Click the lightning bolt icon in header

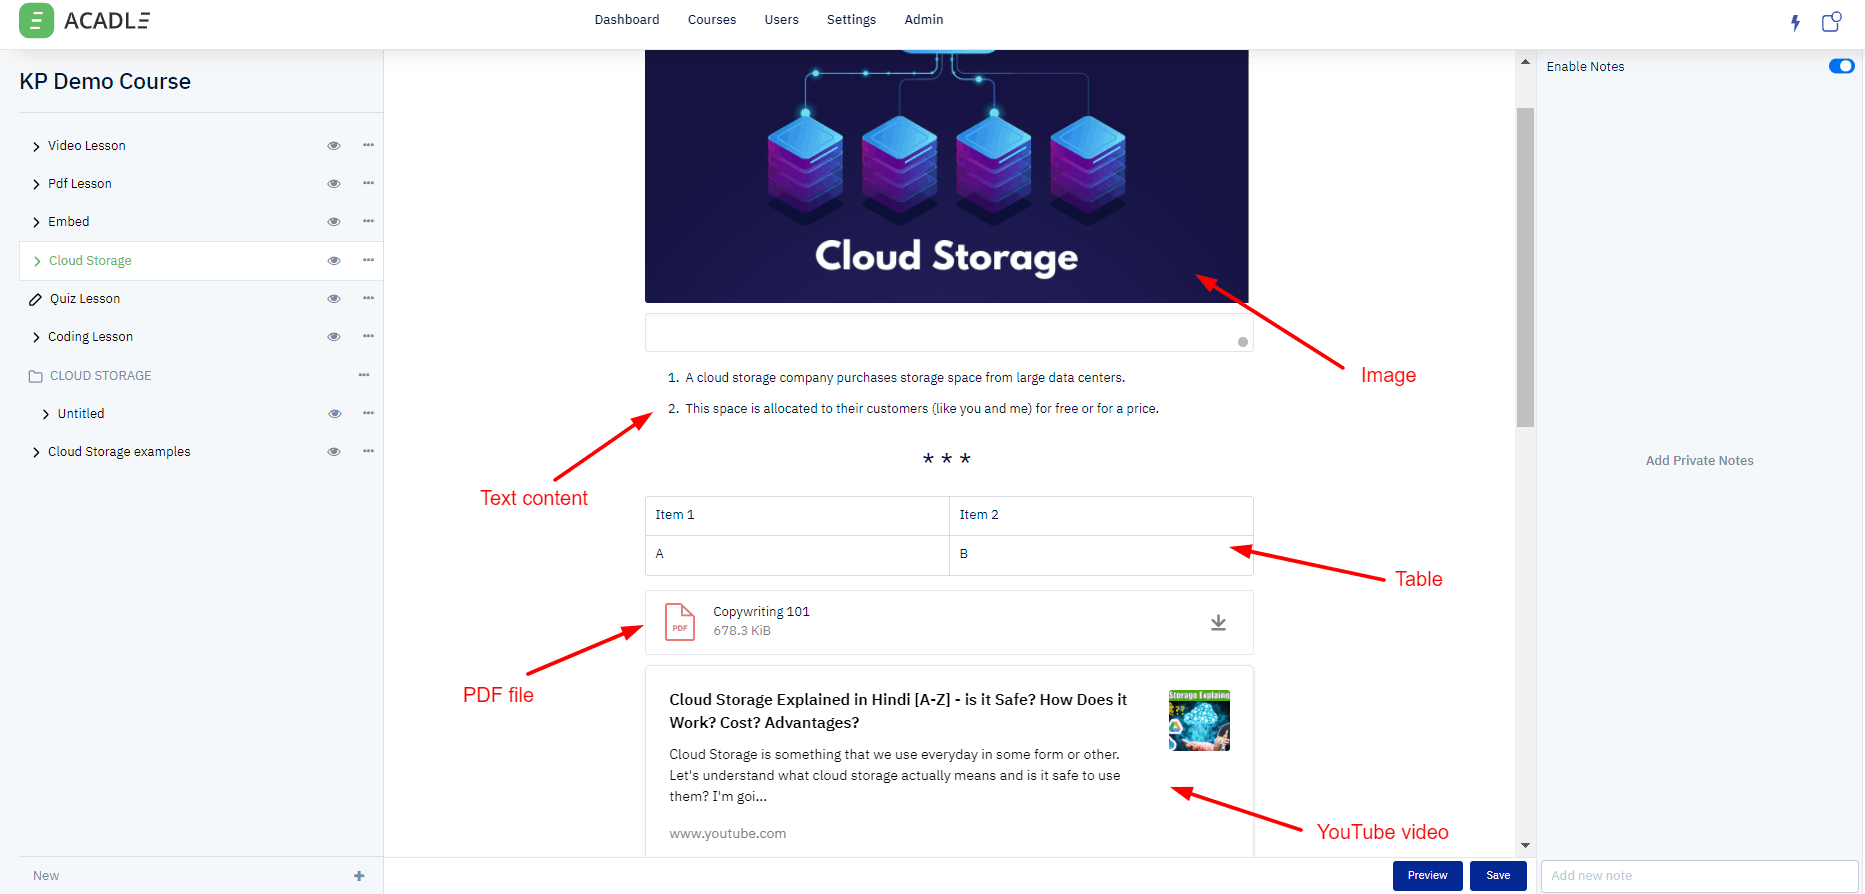1795,22
